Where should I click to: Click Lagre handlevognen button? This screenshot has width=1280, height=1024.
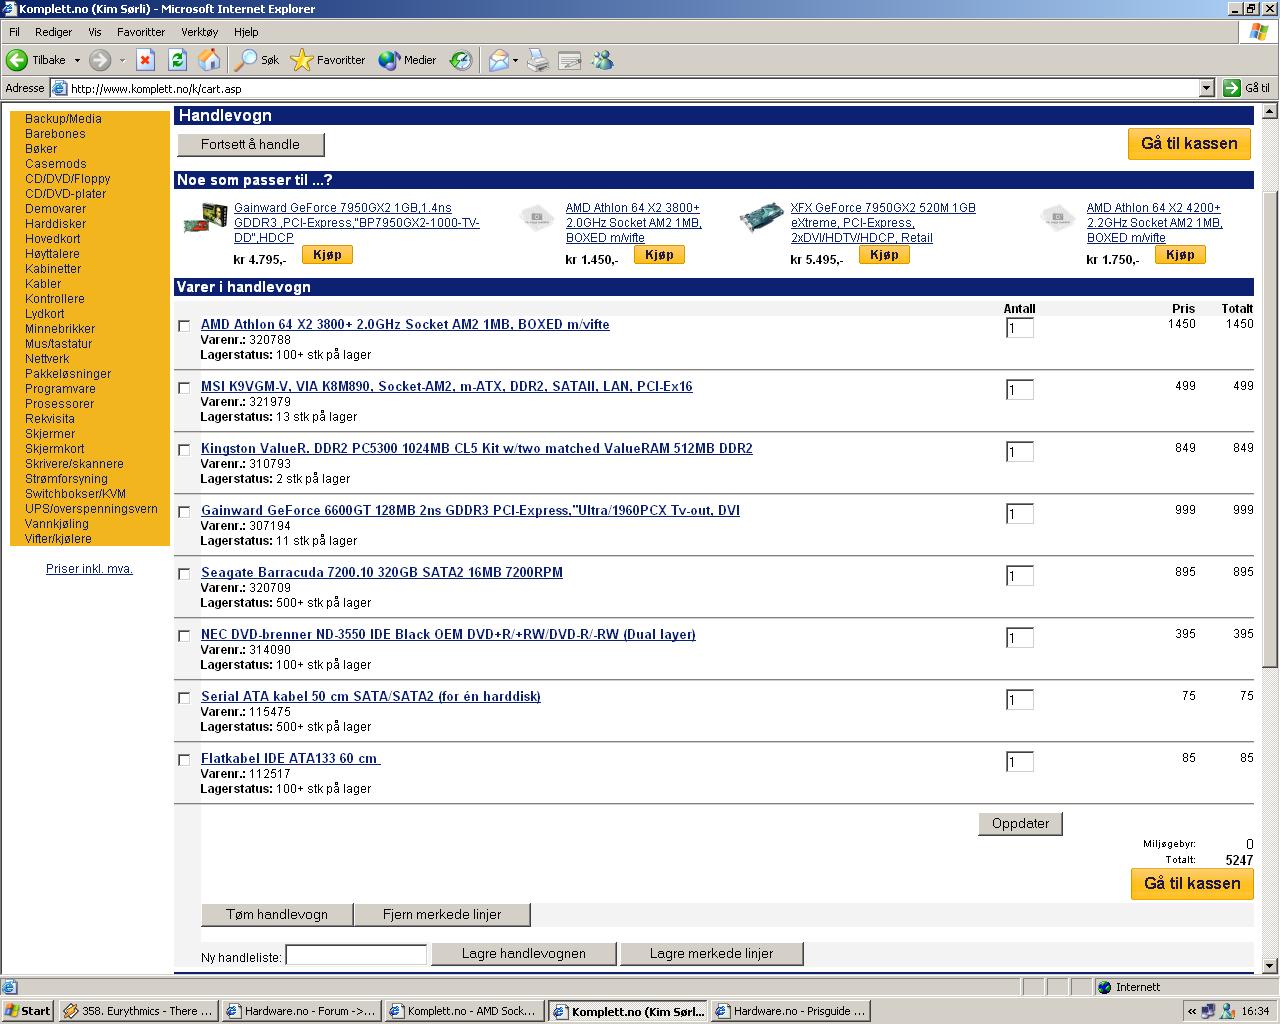tap(524, 953)
